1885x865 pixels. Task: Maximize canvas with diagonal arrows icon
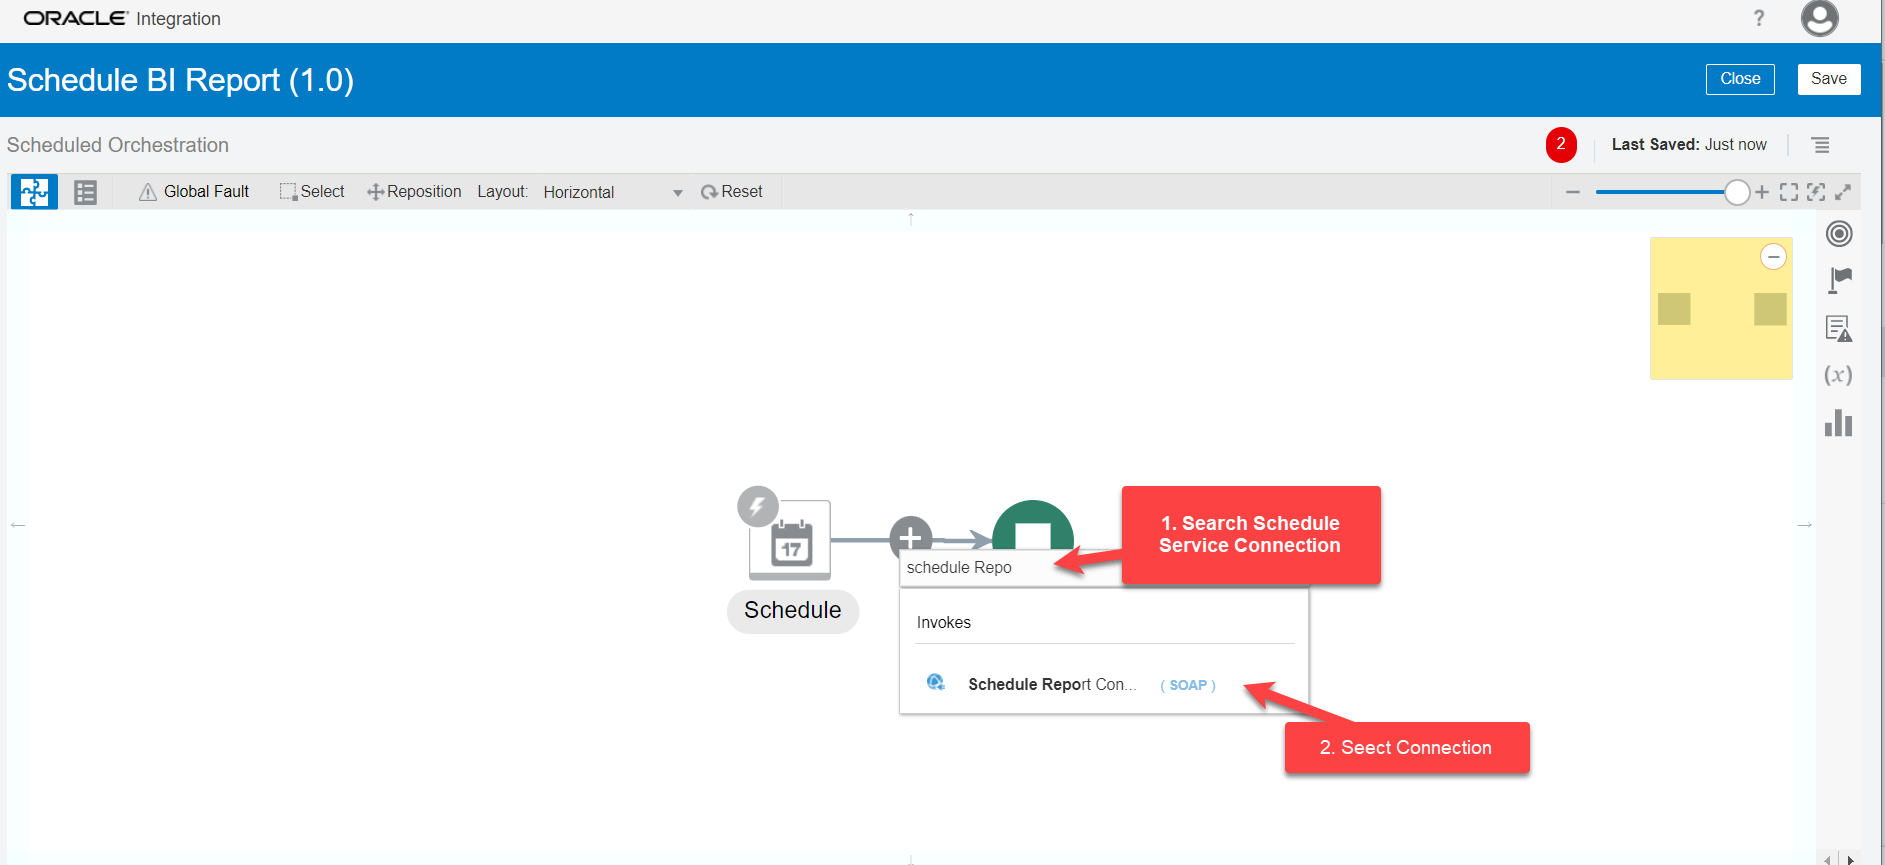pyautogui.click(x=1843, y=192)
